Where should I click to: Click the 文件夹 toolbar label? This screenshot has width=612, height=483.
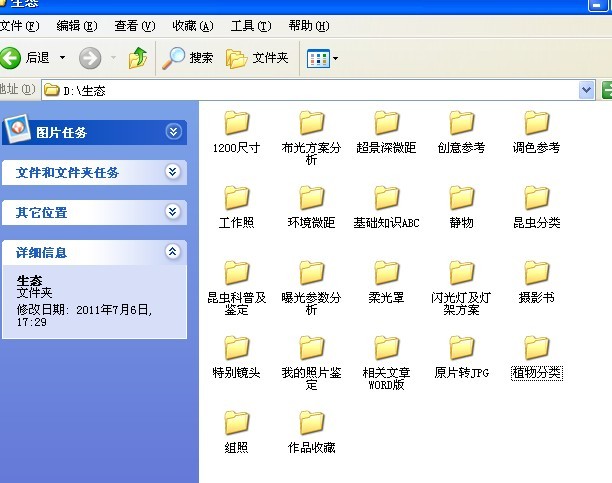(270, 58)
